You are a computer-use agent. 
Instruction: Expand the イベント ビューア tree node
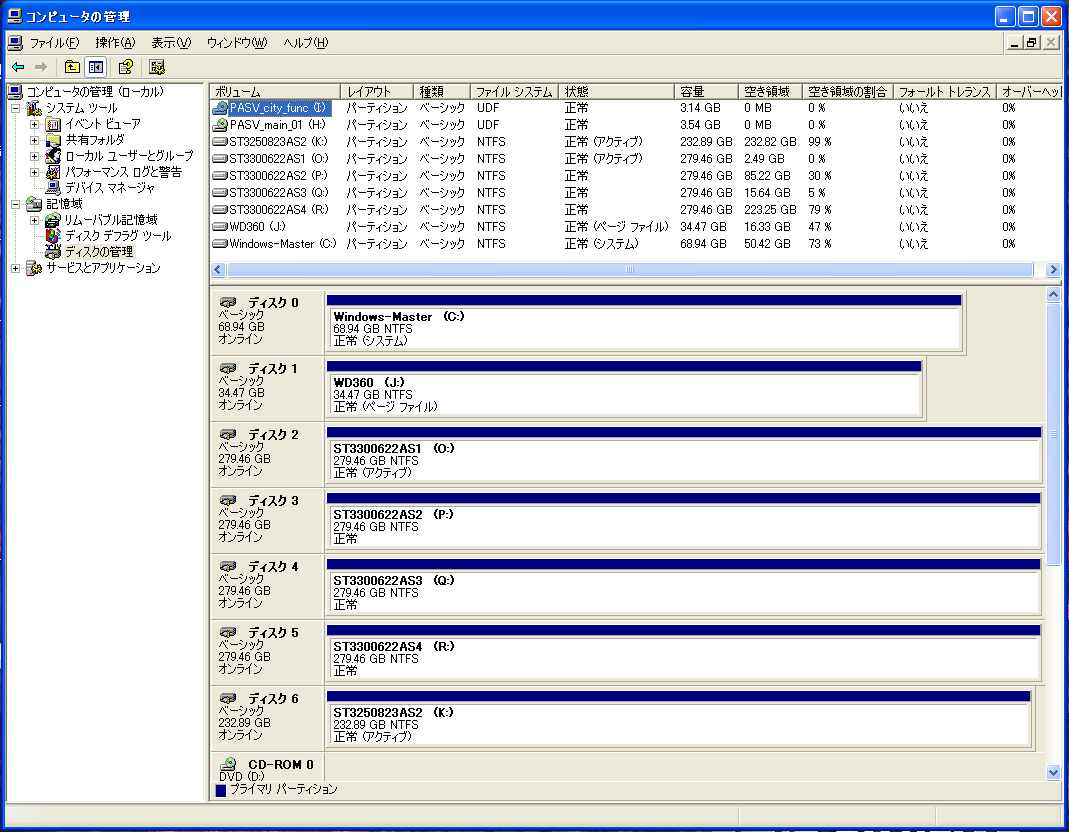[35, 124]
